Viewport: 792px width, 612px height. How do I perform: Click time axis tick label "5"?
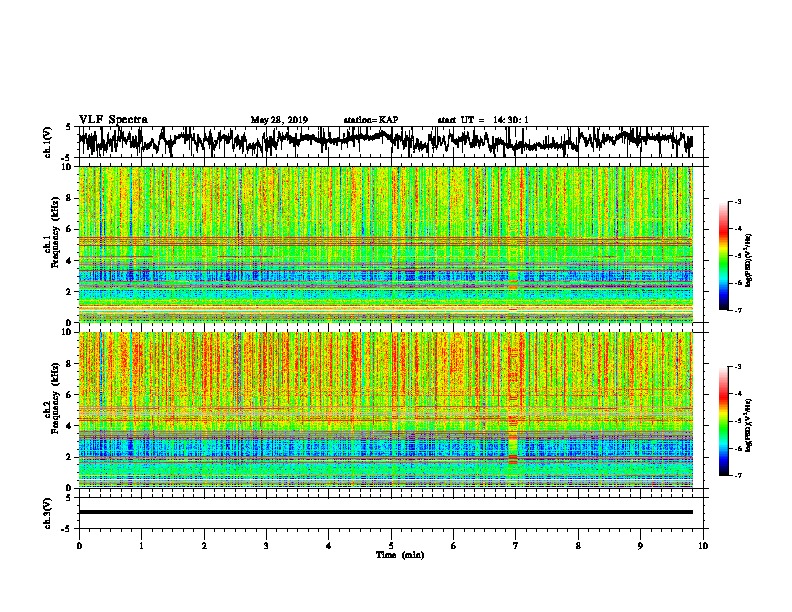click(391, 546)
